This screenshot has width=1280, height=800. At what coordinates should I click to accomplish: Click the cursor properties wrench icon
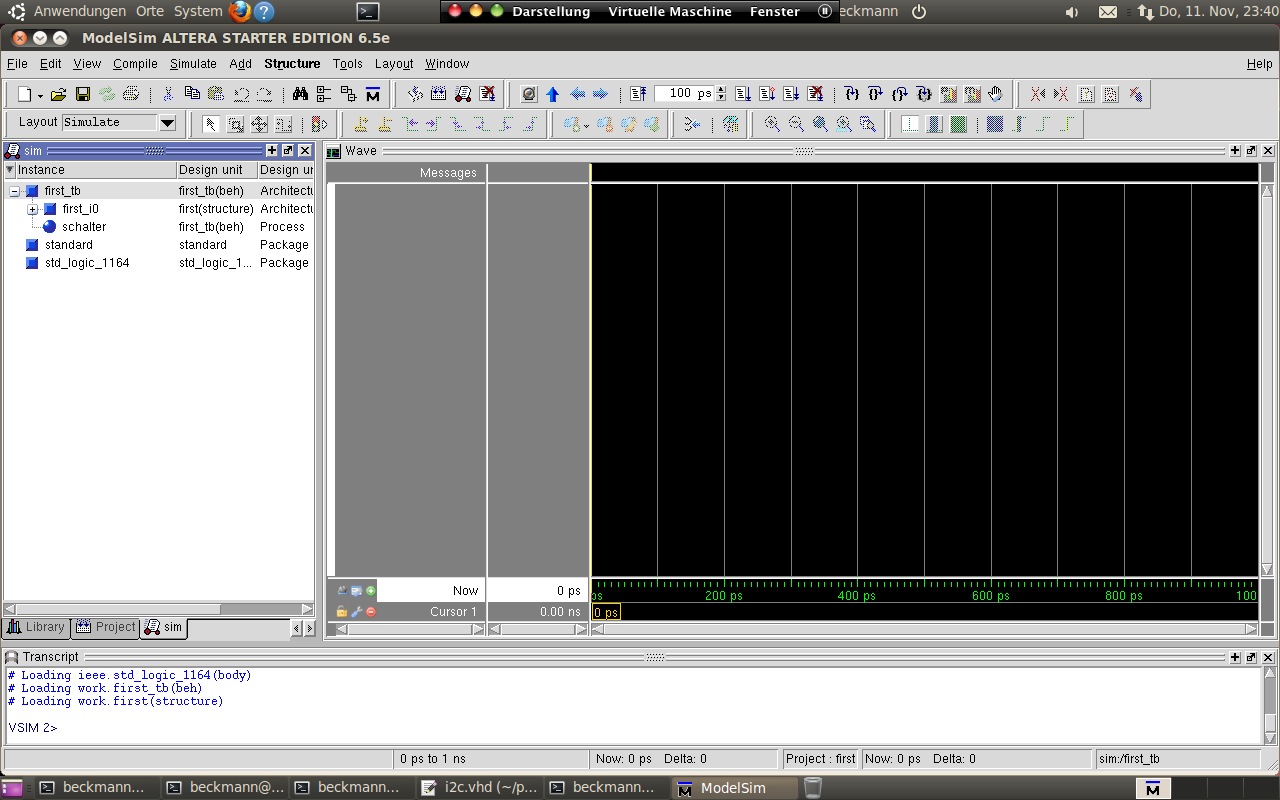pyautogui.click(x=356, y=612)
